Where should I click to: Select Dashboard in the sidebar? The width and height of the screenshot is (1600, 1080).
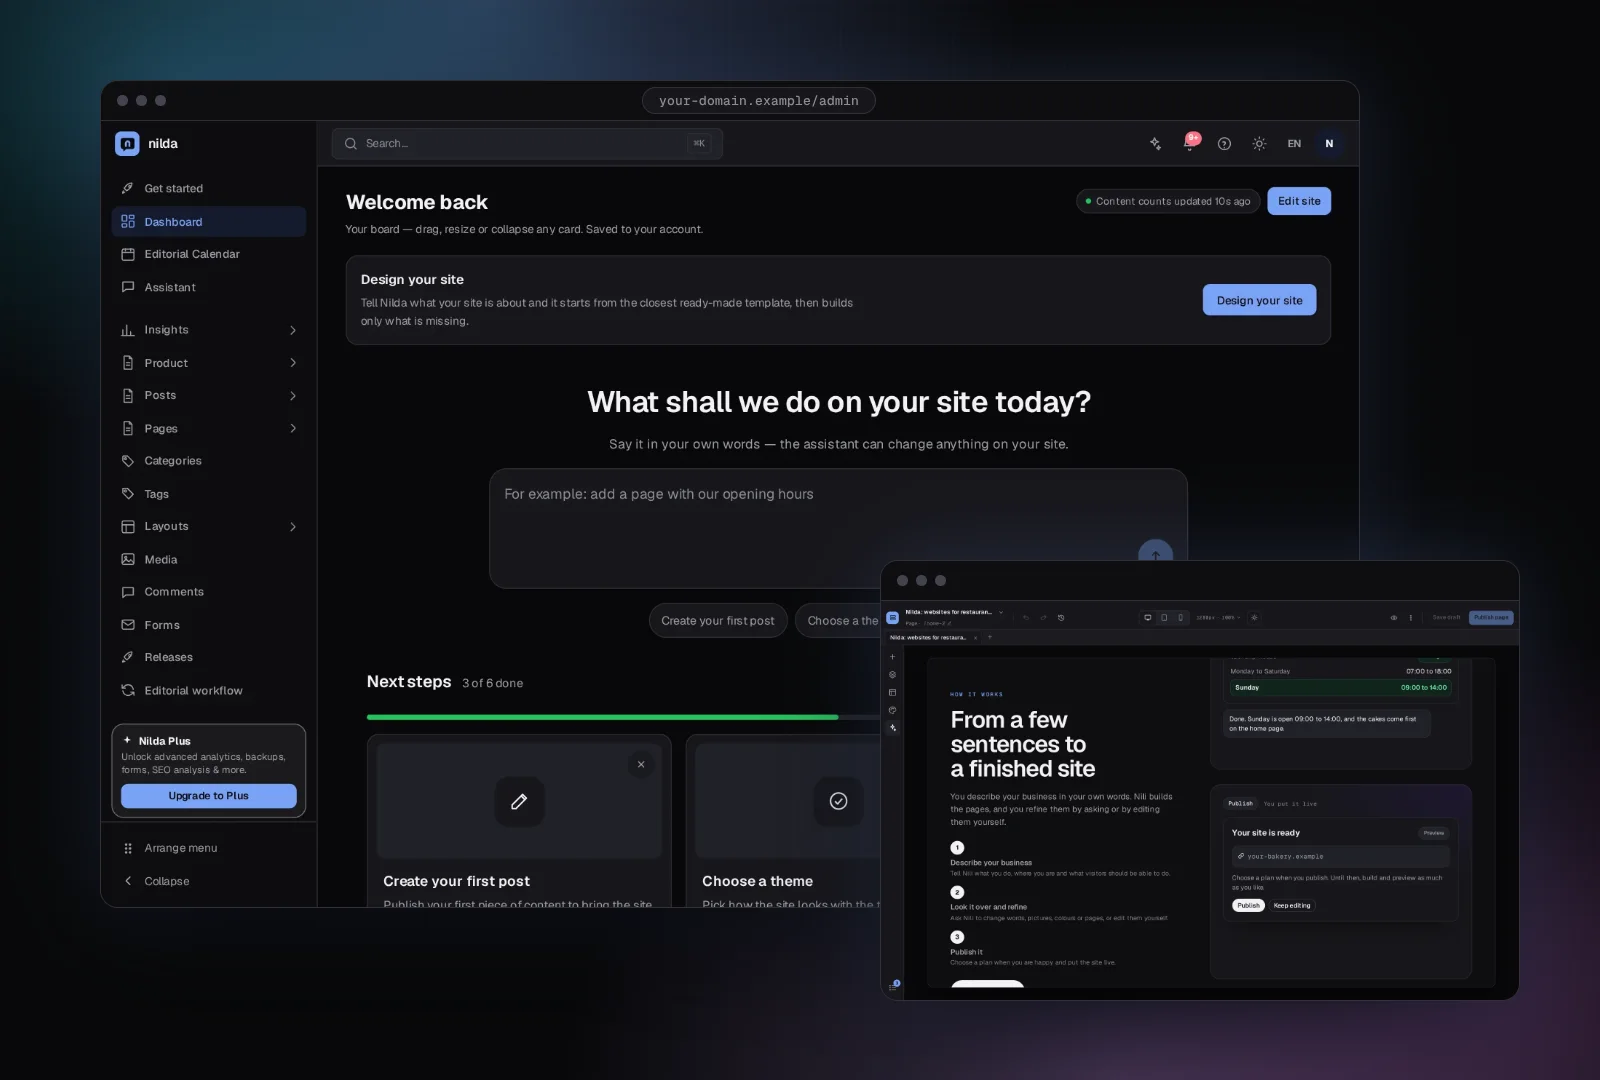tap(209, 222)
